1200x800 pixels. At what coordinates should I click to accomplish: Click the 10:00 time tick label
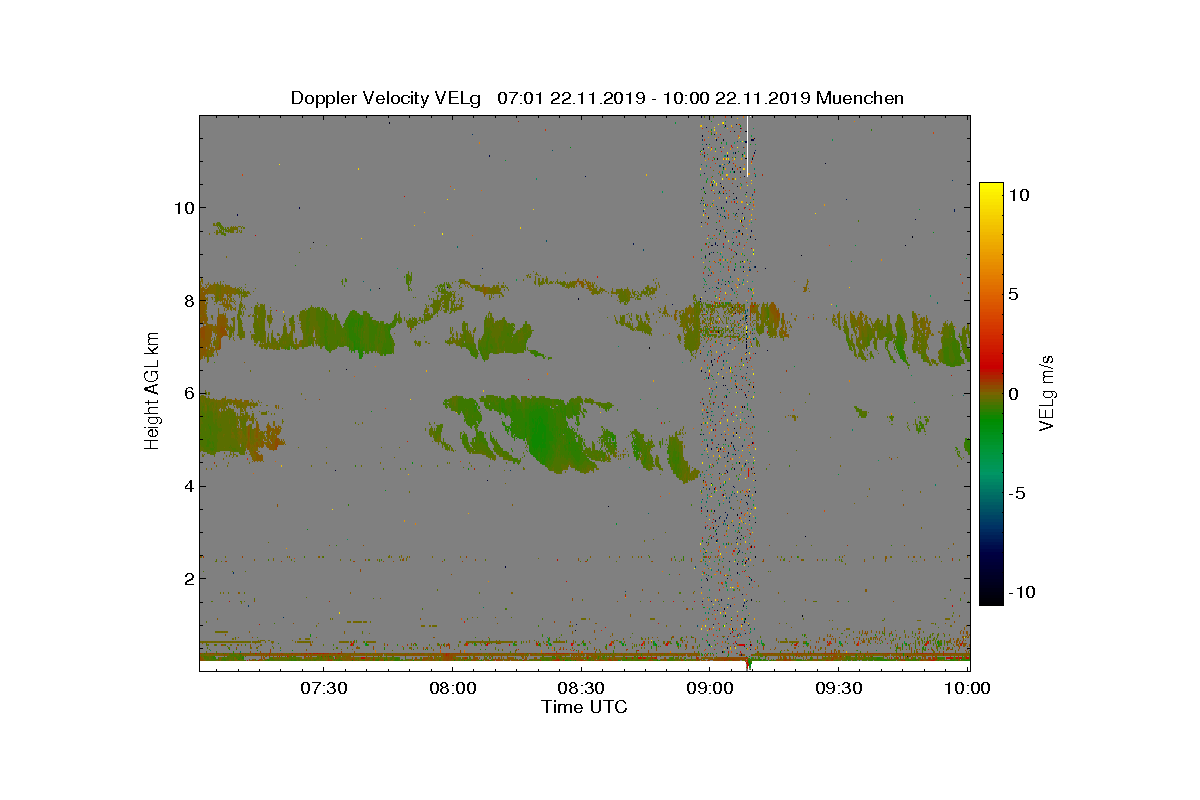coord(967,688)
